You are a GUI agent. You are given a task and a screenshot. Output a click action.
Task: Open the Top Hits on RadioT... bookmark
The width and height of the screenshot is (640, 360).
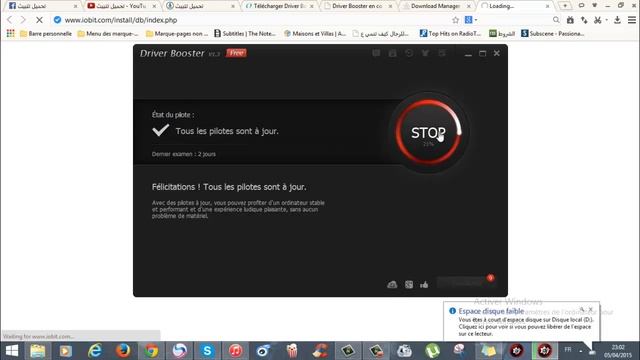[x=450, y=33]
